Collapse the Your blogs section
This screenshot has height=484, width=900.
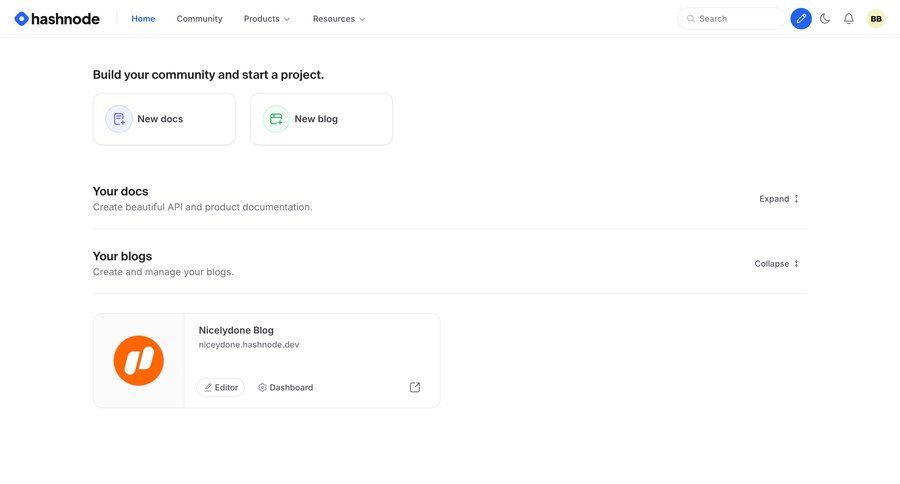777,264
